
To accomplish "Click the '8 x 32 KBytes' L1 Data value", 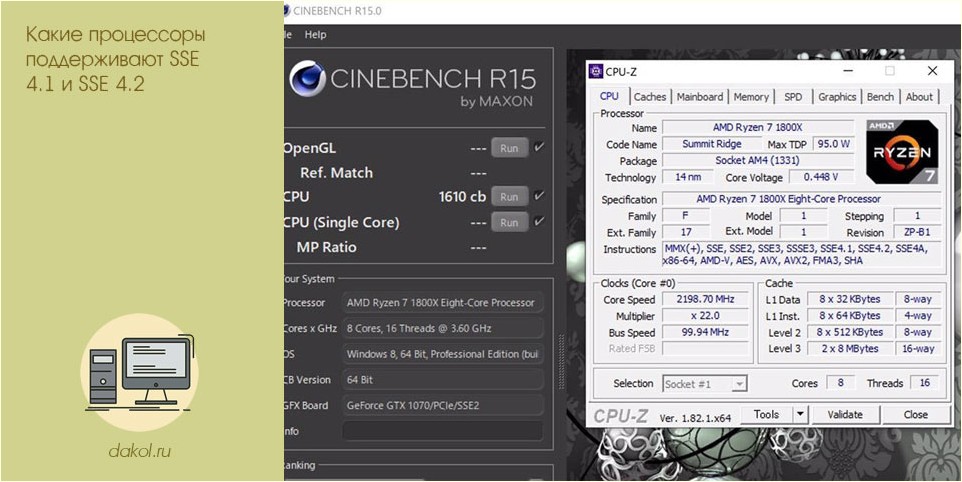I will 850,299.
